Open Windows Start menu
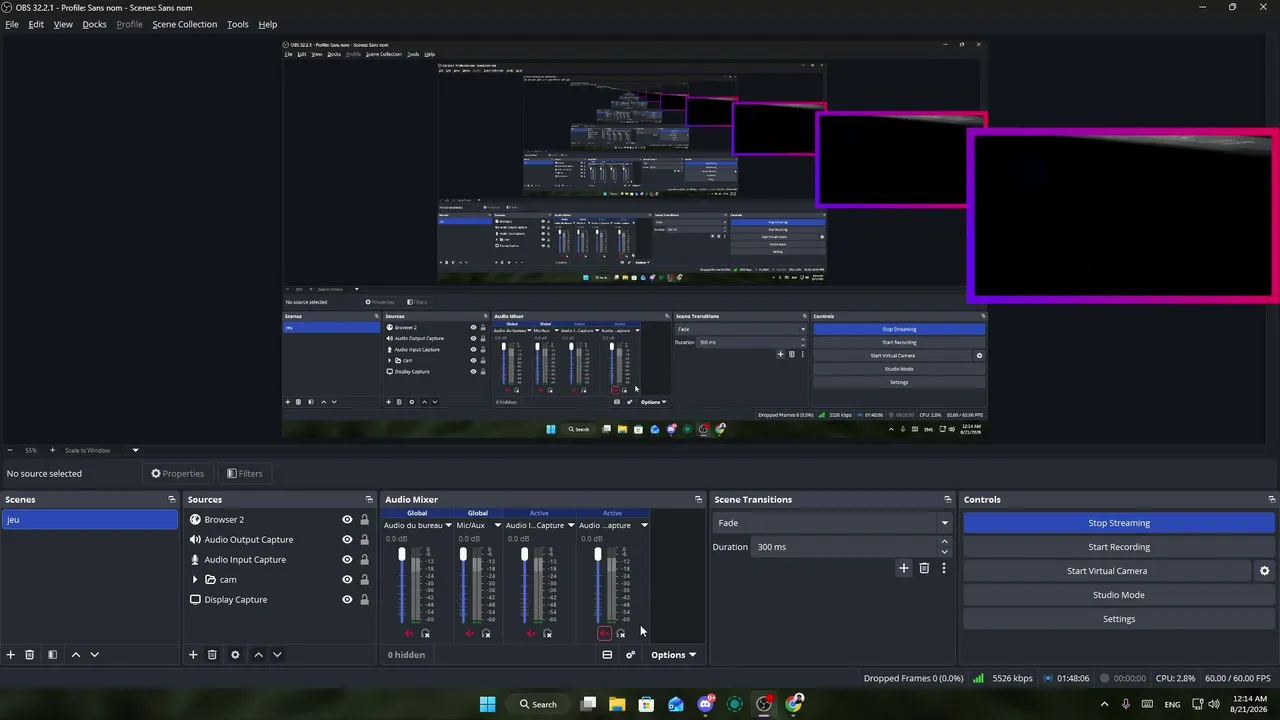The width and height of the screenshot is (1280, 720). coord(487,704)
